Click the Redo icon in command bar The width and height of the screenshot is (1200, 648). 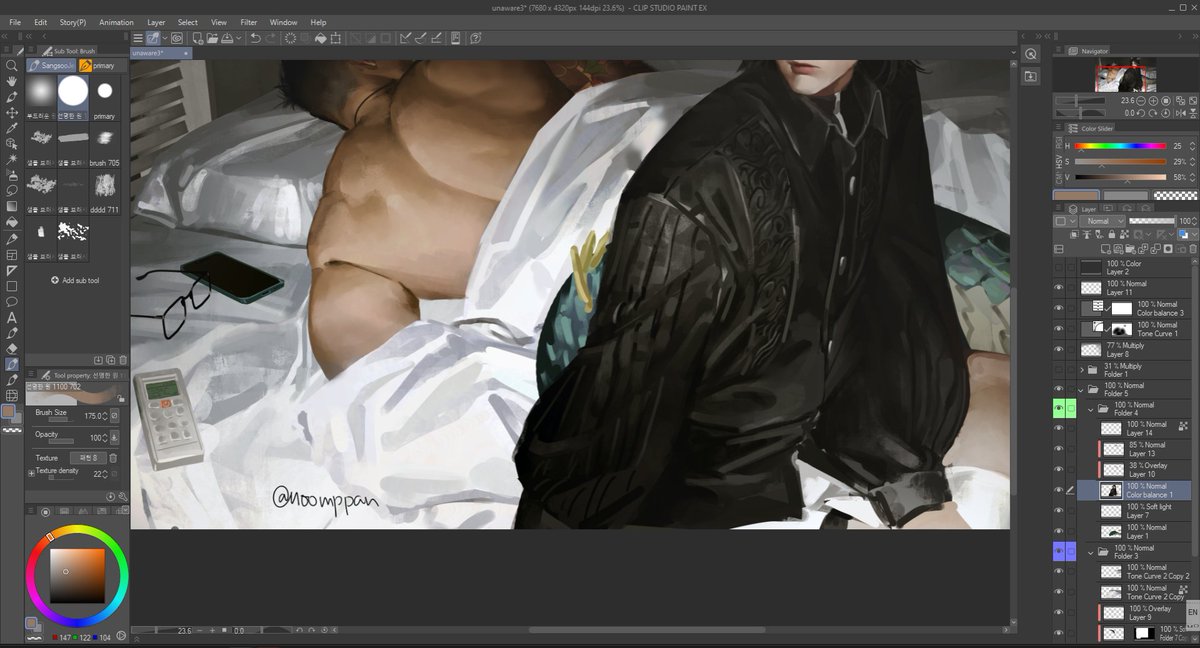(x=272, y=38)
